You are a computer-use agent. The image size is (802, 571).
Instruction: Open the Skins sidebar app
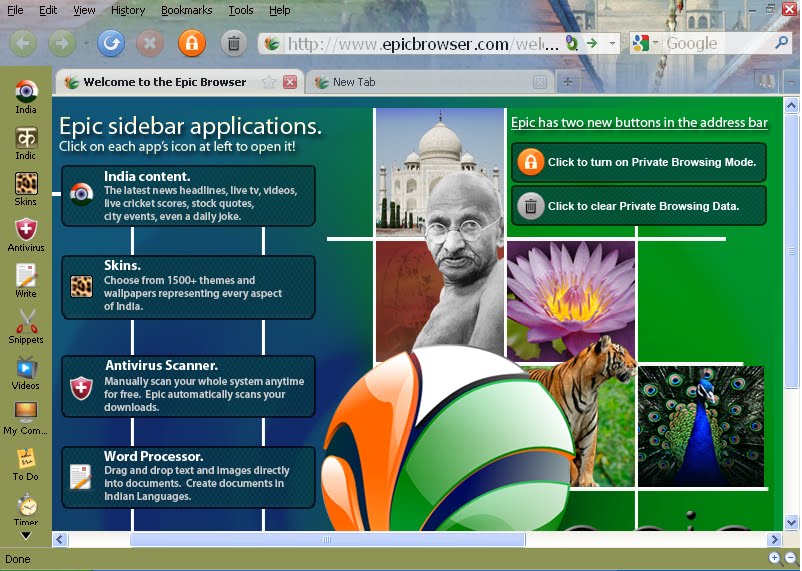coord(26,189)
